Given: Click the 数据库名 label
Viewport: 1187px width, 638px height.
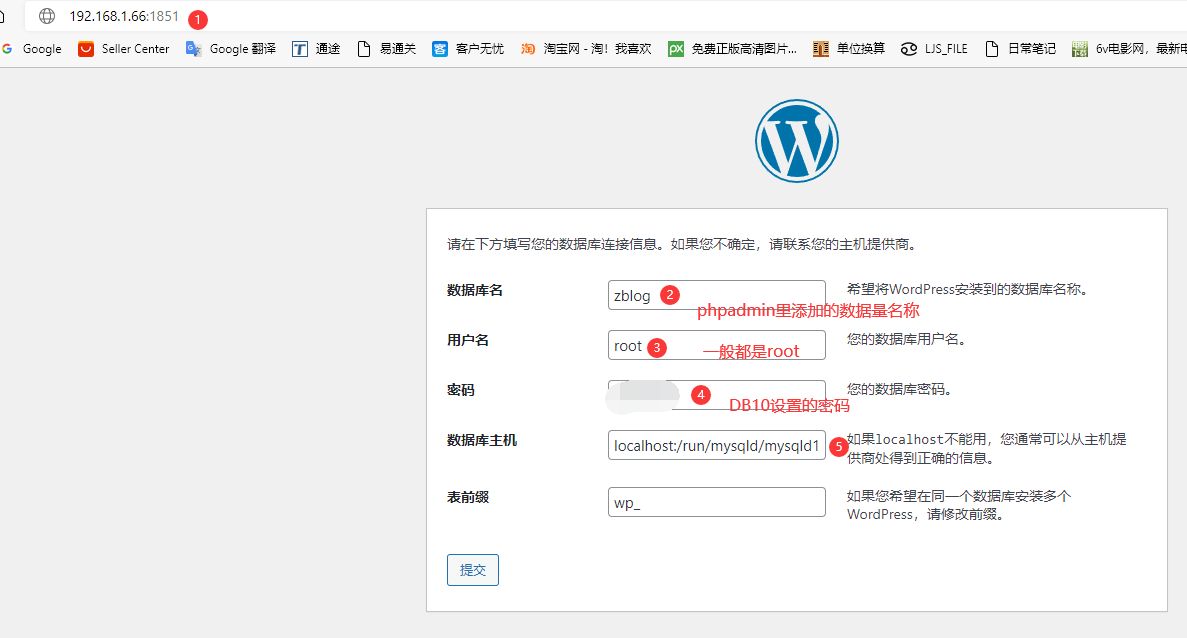Looking at the screenshot, I should [475, 290].
